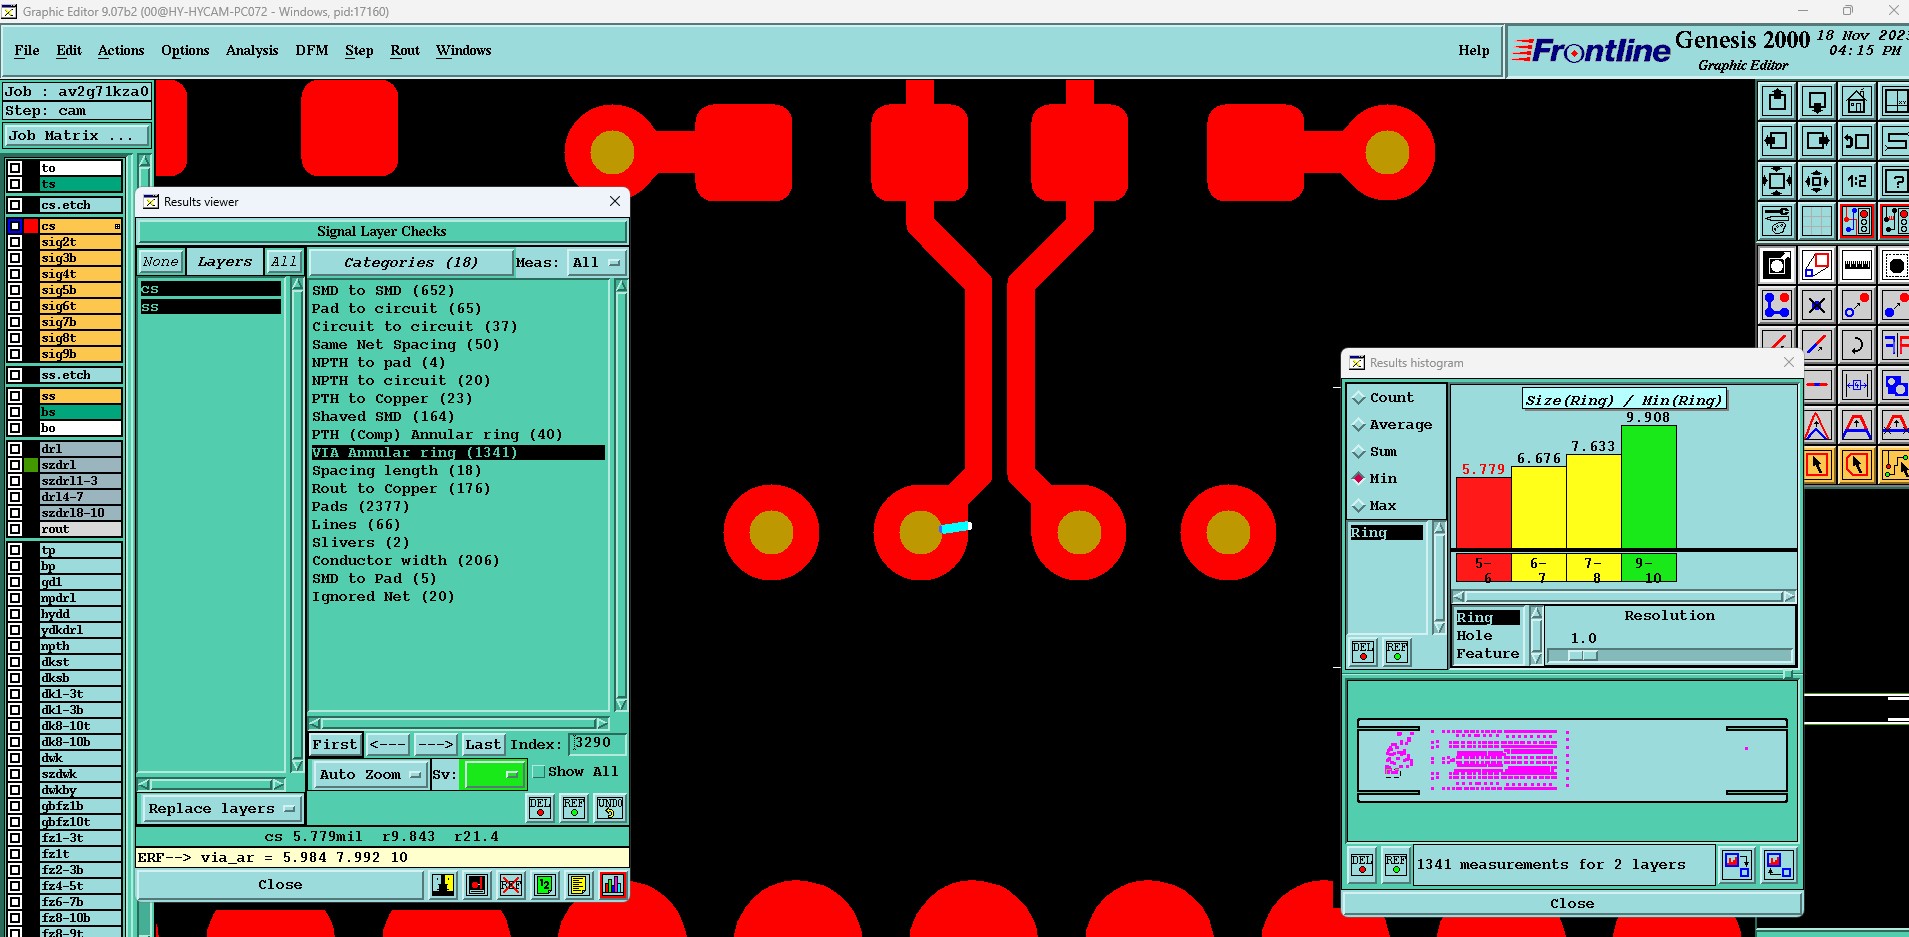Click the Index input field
The height and width of the screenshot is (937, 1909).
pos(597,743)
